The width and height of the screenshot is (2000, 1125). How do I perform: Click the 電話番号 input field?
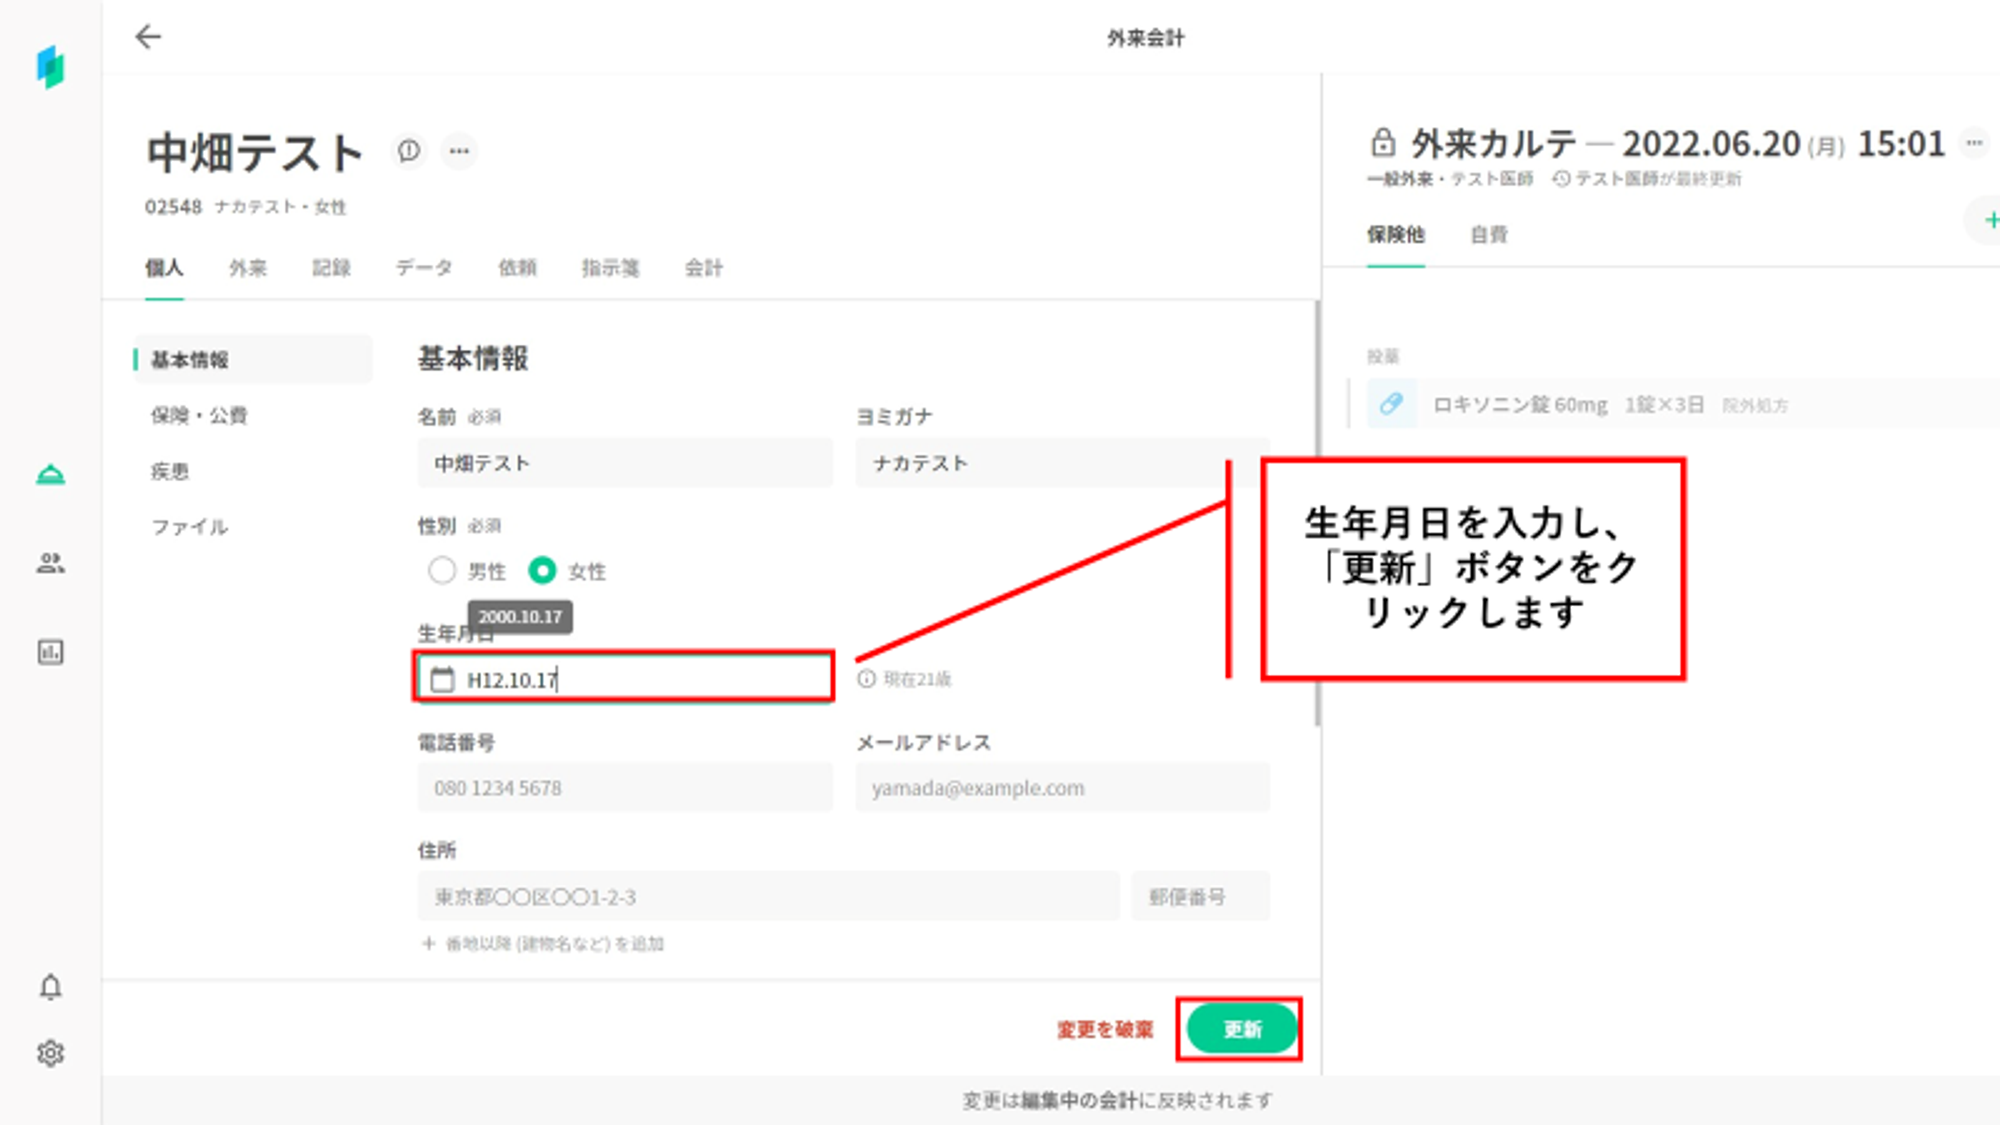625,788
